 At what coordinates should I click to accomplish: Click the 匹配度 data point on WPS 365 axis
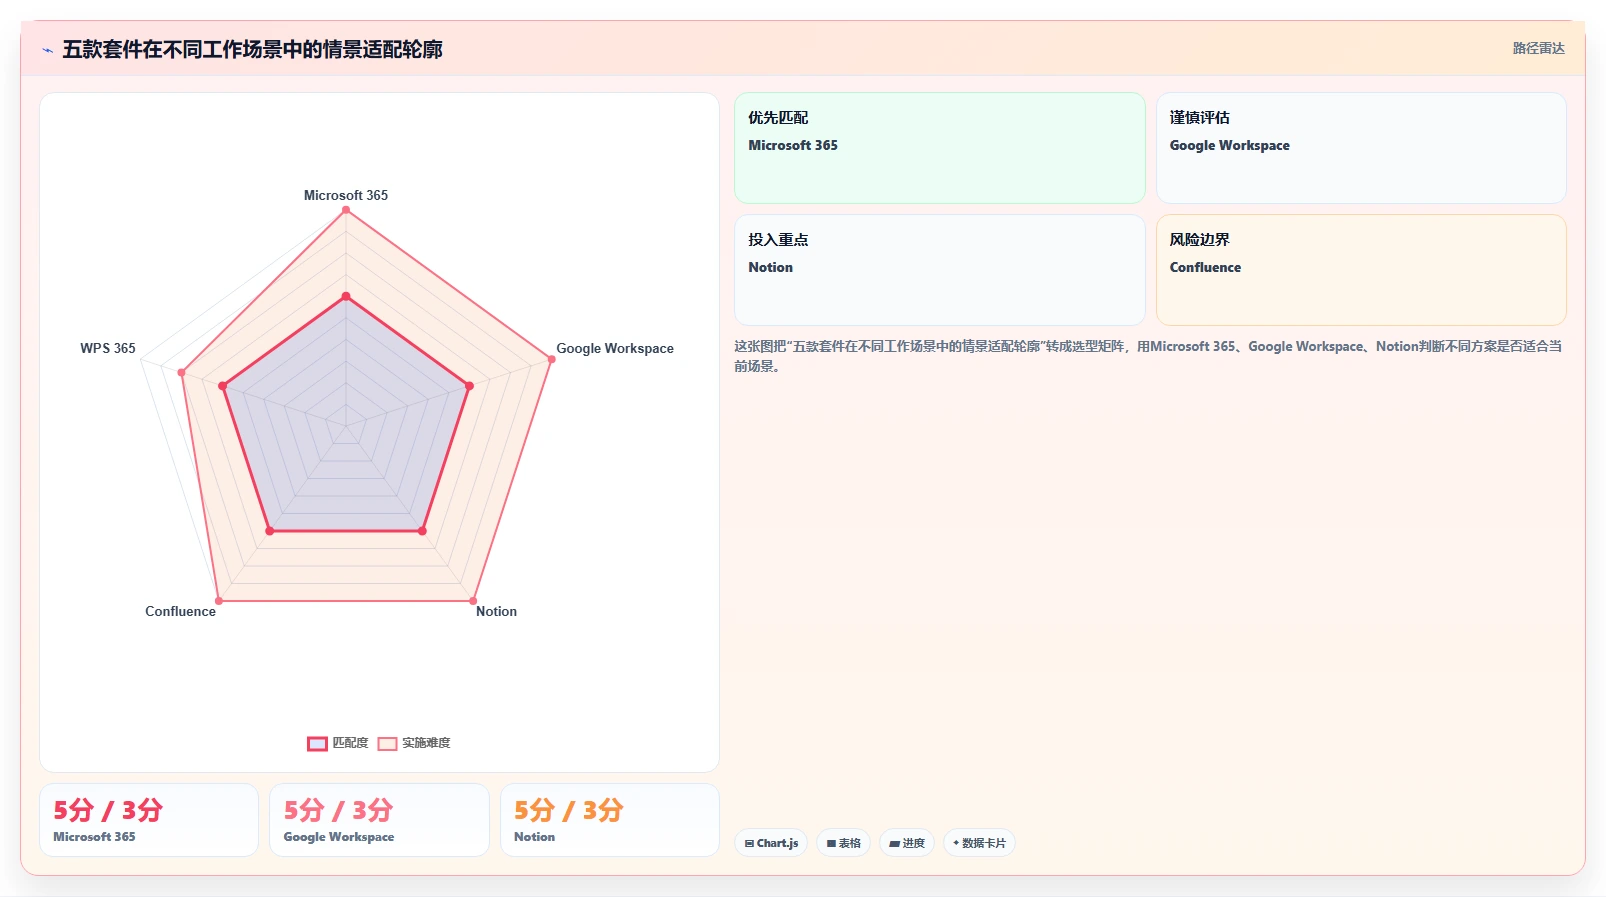click(x=223, y=386)
